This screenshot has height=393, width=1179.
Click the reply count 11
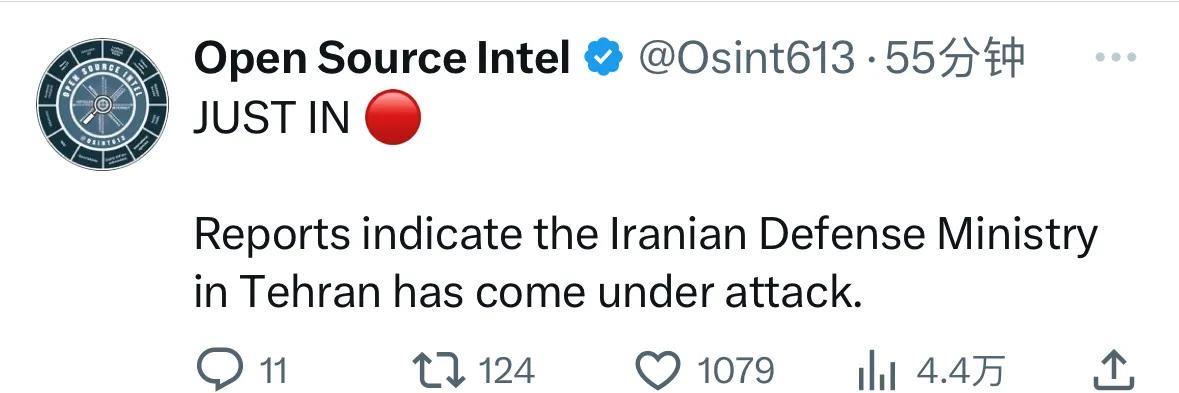[x=274, y=371]
